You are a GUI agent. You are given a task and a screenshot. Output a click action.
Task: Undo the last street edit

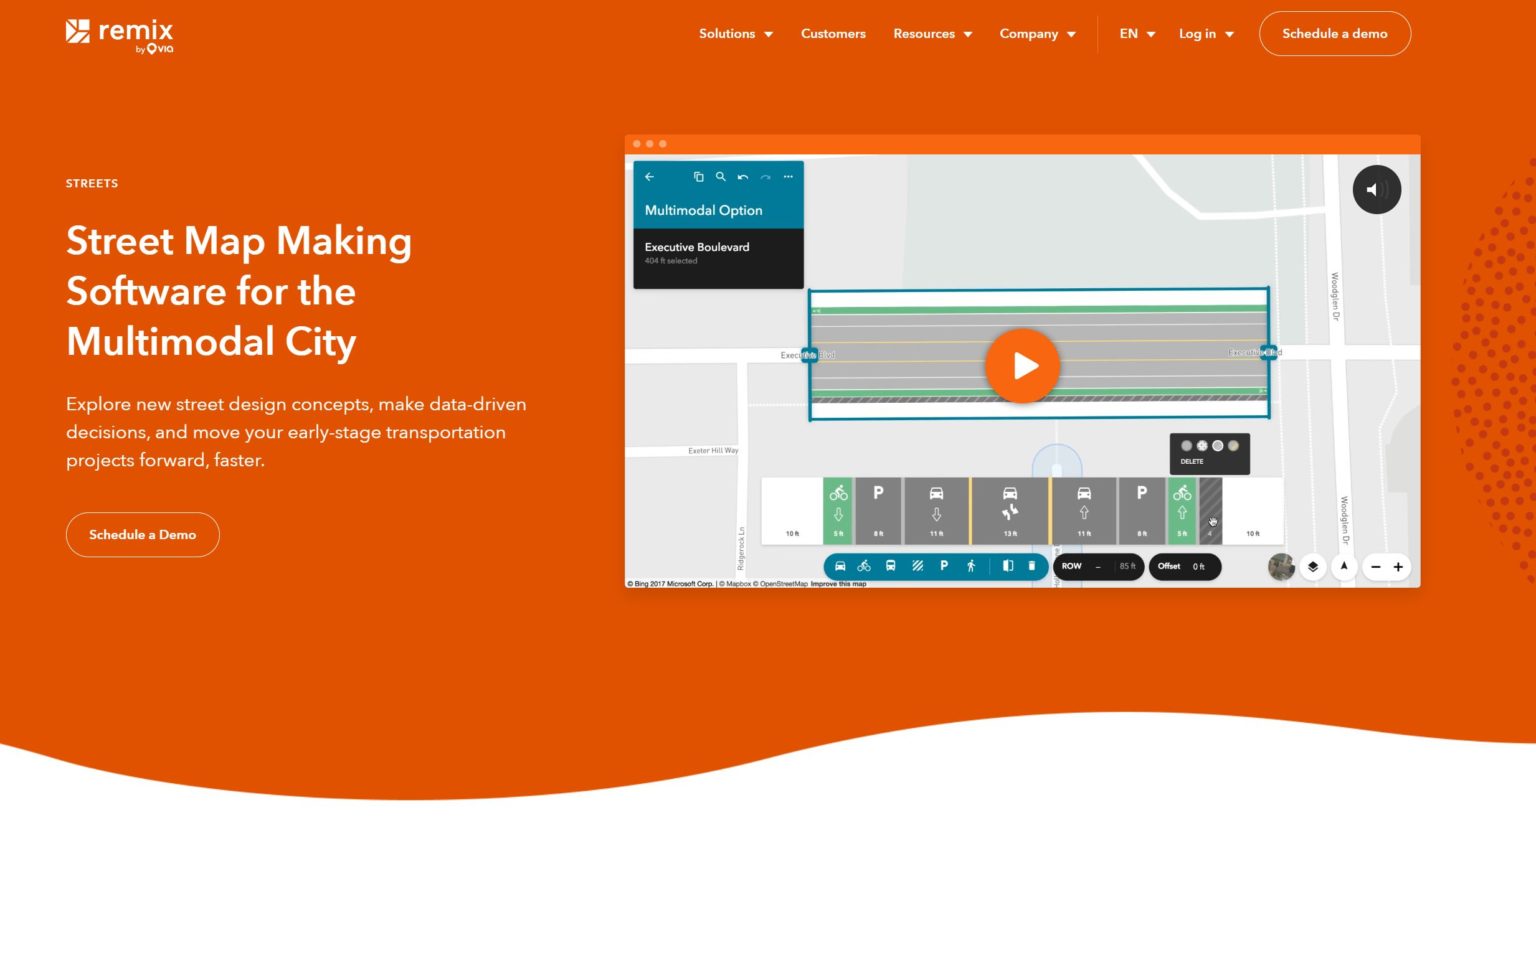pos(742,177)
